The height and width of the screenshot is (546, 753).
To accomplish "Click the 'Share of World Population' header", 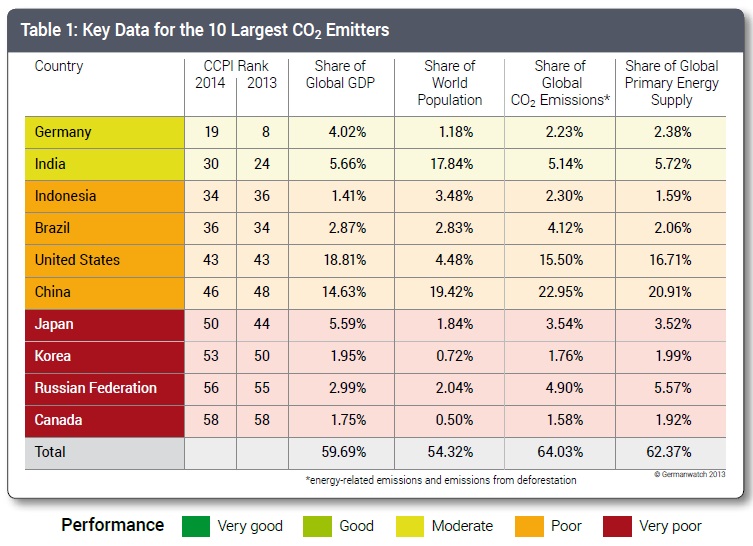I will (x=450, y=83).
